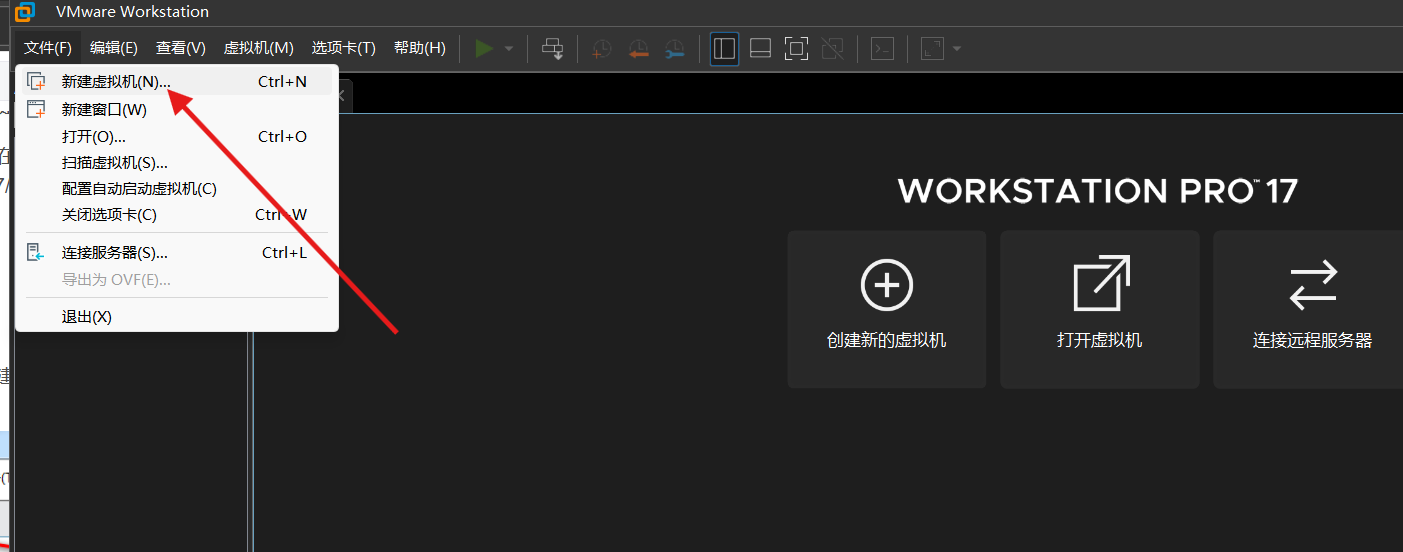Select 配置自动启动虚拟机(C) entry
The height and width of the screenshot is (552, 1403).
[x=177, y=189]
